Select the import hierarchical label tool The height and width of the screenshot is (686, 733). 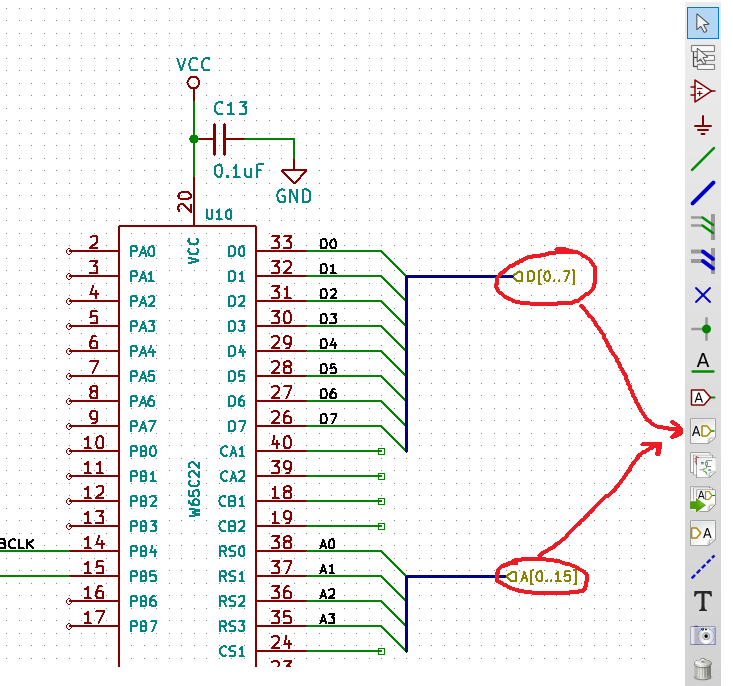pos(703,498)
